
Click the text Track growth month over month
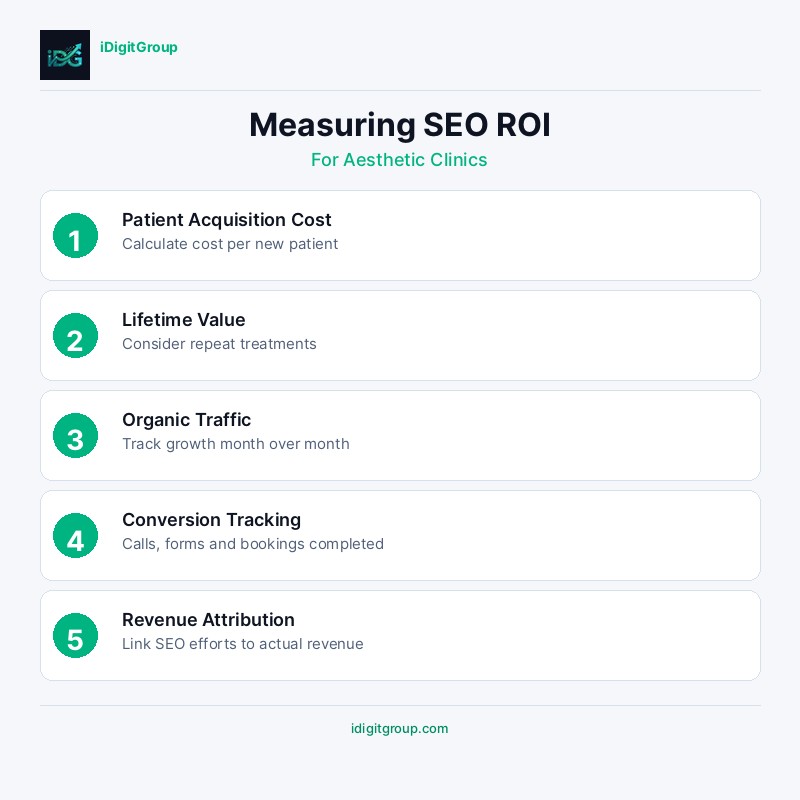click(236, 444)
